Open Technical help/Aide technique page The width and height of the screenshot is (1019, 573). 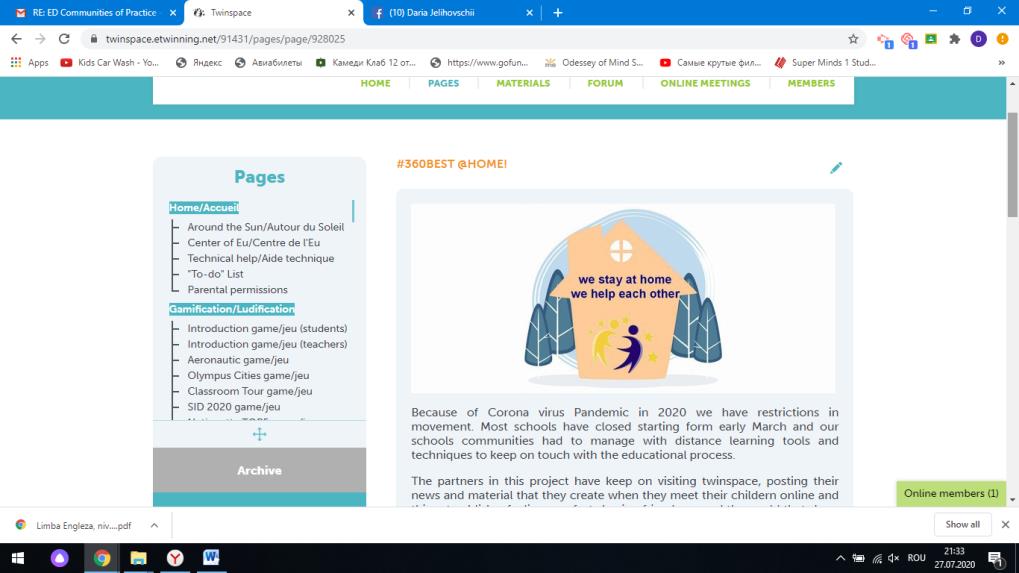coord(260,258)
